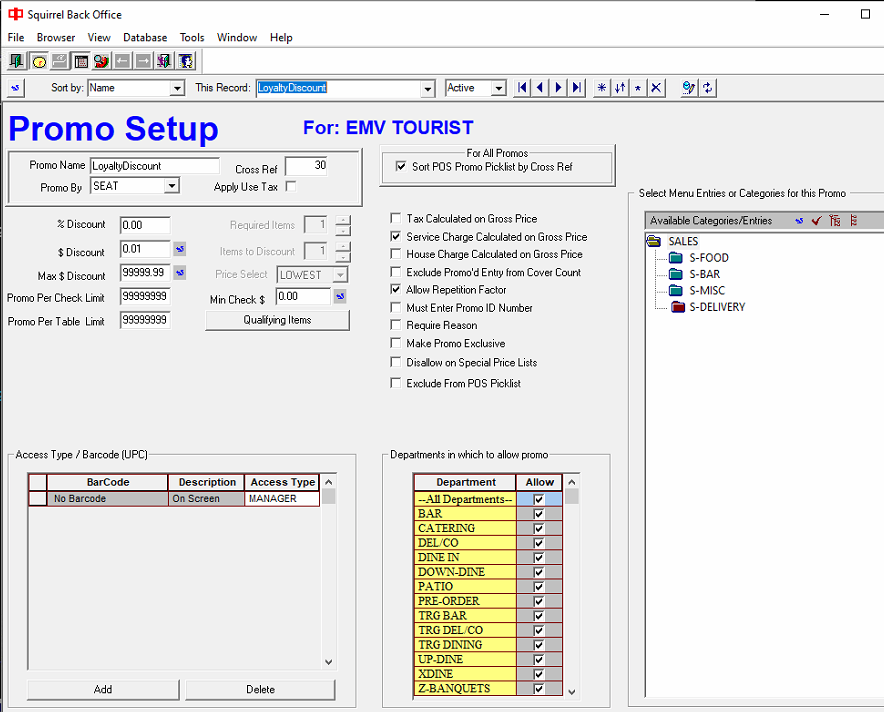
Task: Enable Apply Use Tax checkbox
Action: pyautogui.click(x=291, y=186)
